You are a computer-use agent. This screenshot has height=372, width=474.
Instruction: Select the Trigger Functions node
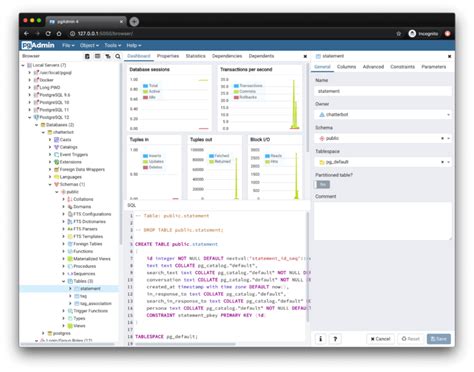click(x=90, y=311)
